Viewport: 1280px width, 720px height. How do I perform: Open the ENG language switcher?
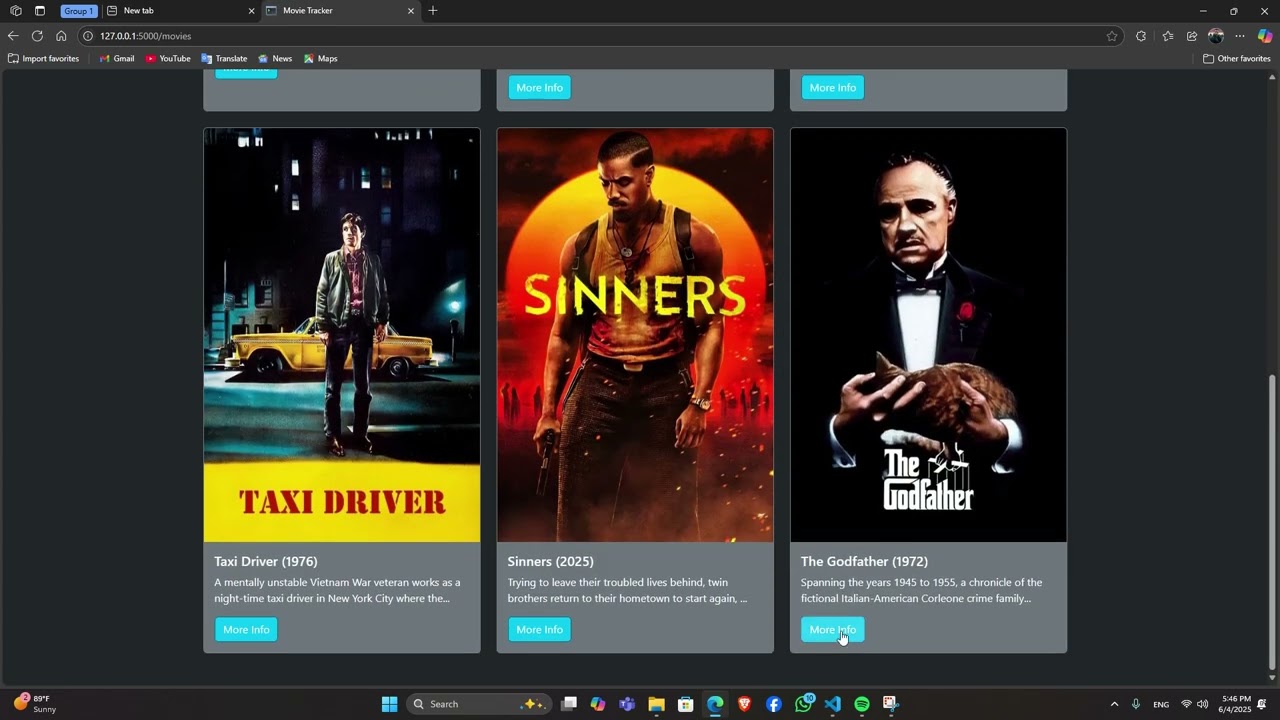click(x=1161, y=704)
